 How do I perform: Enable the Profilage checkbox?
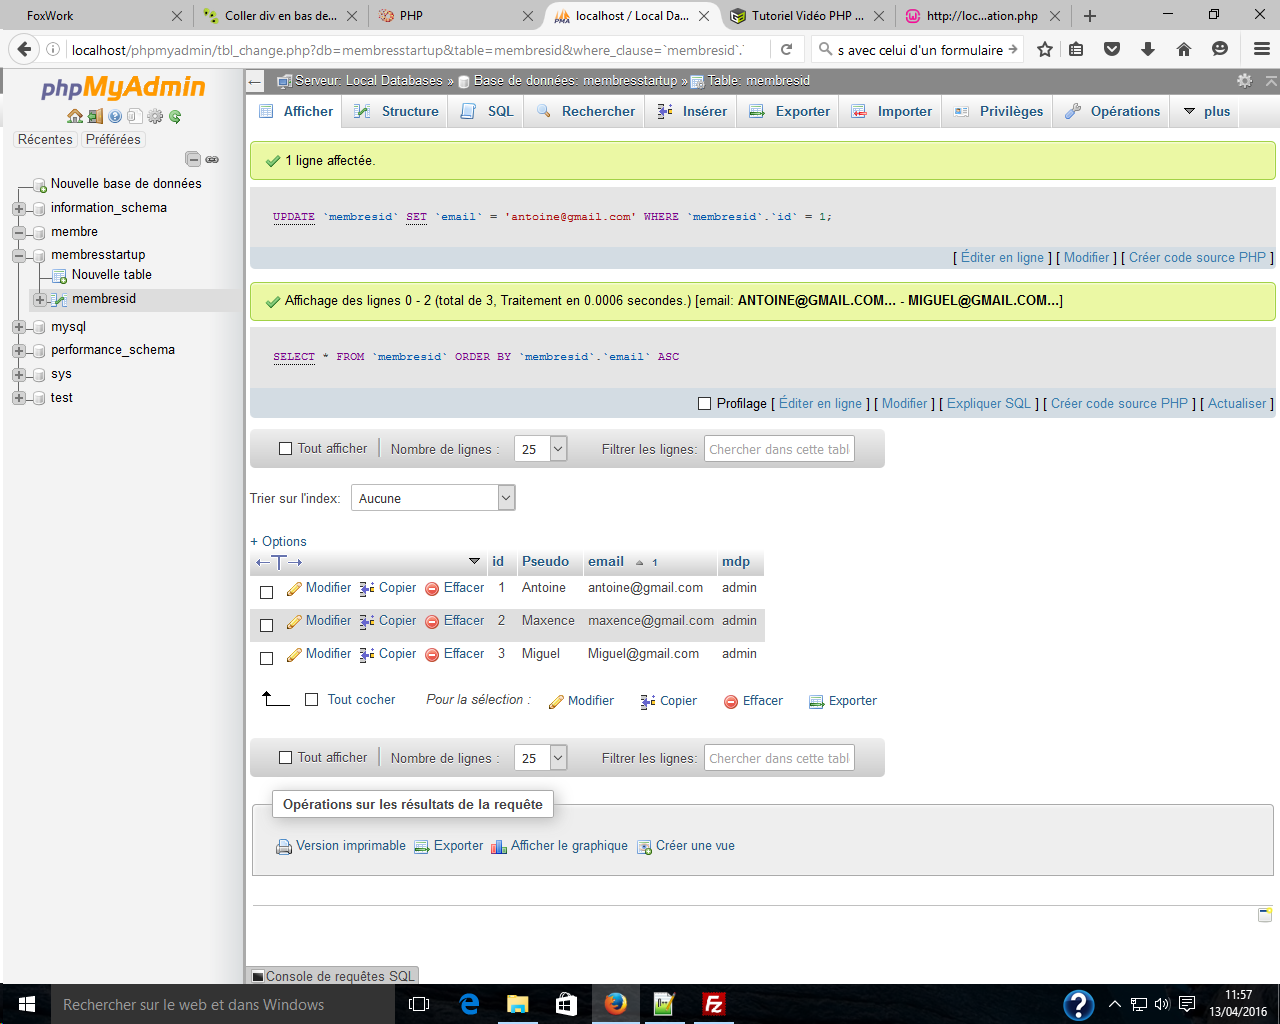(704, 403)
